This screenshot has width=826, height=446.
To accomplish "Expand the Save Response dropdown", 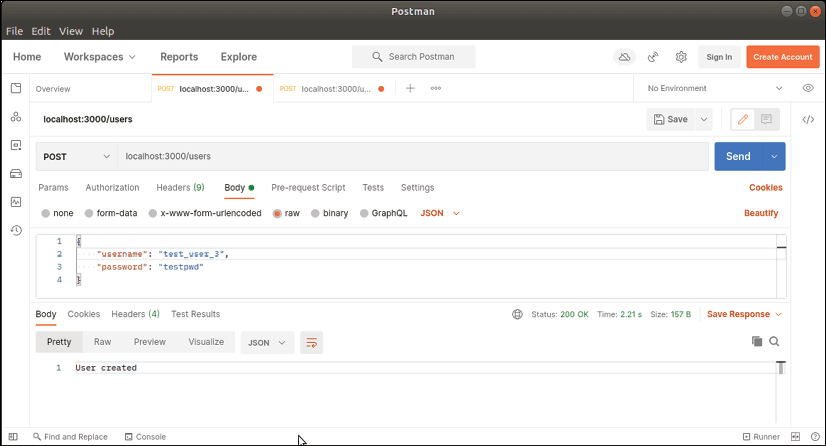I will (x=744, y=314).
